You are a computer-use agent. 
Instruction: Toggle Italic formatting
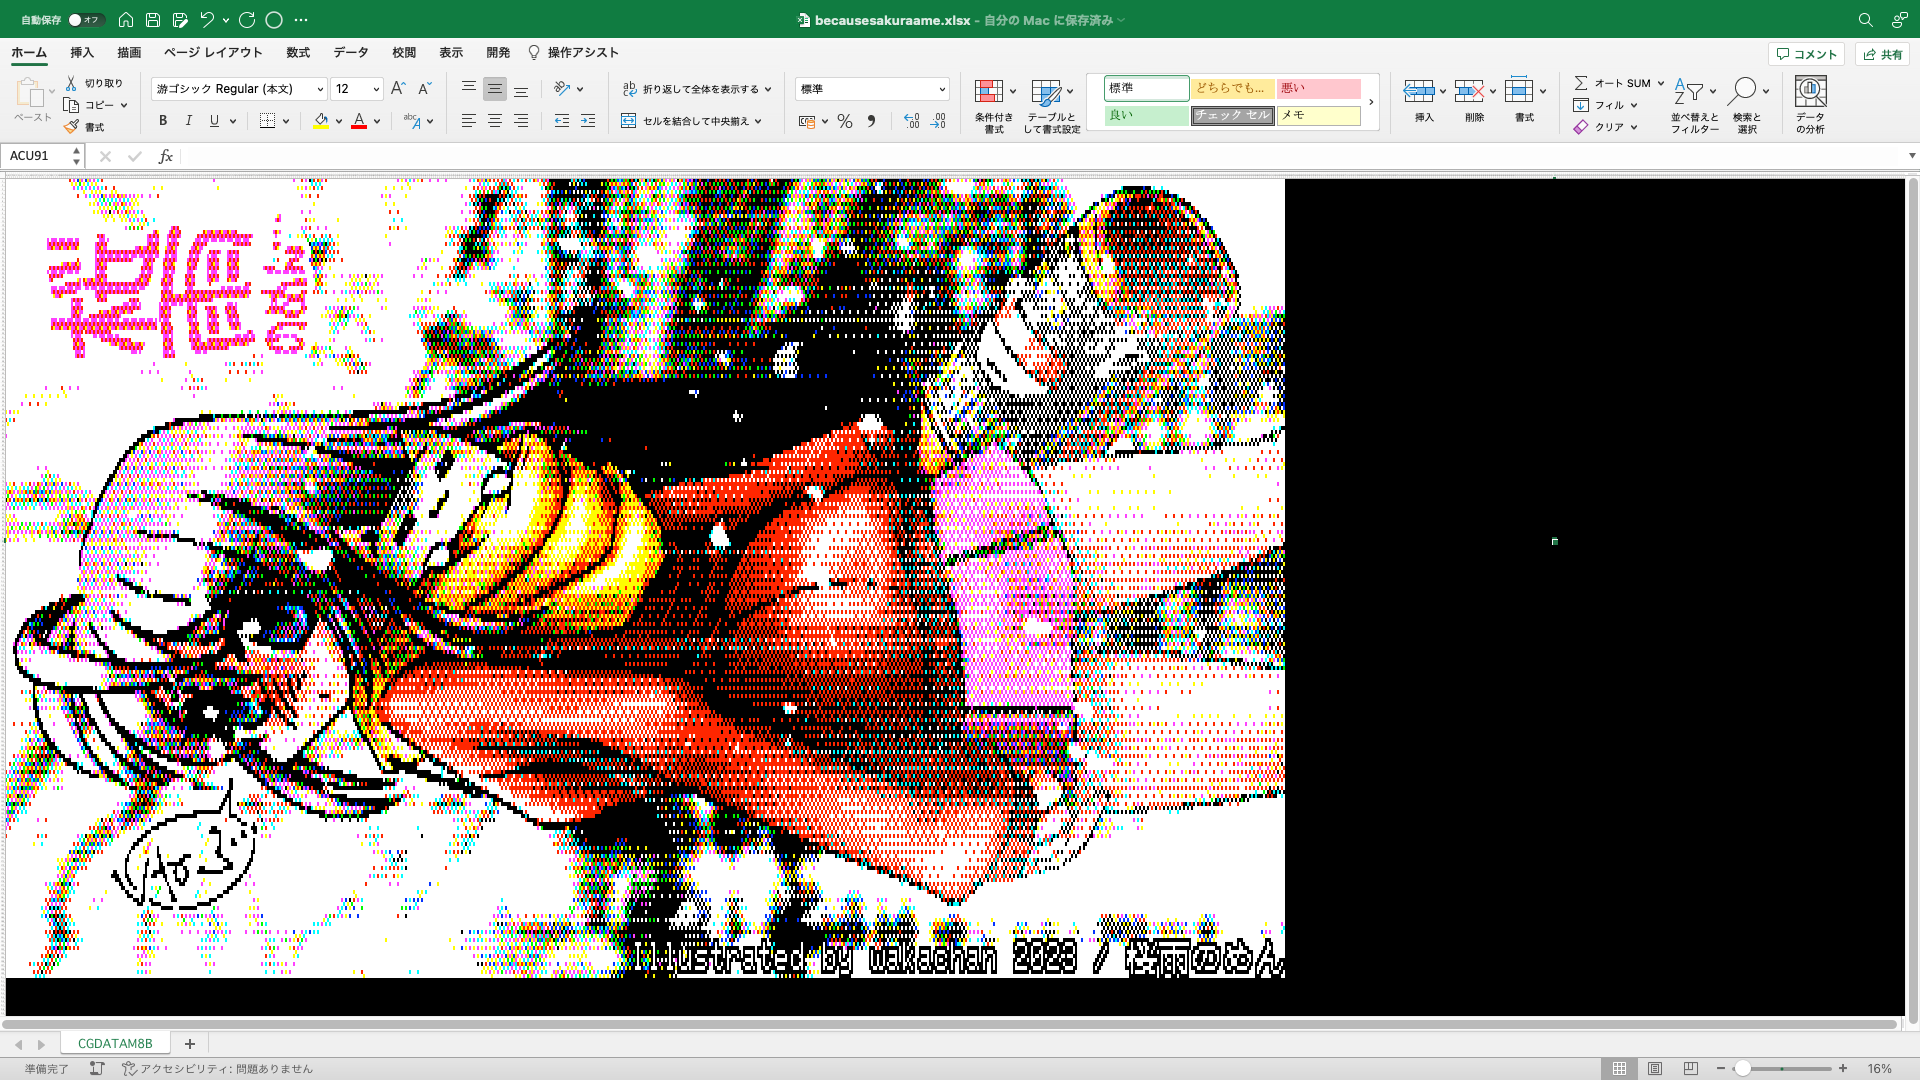click(x=188, y=121)
